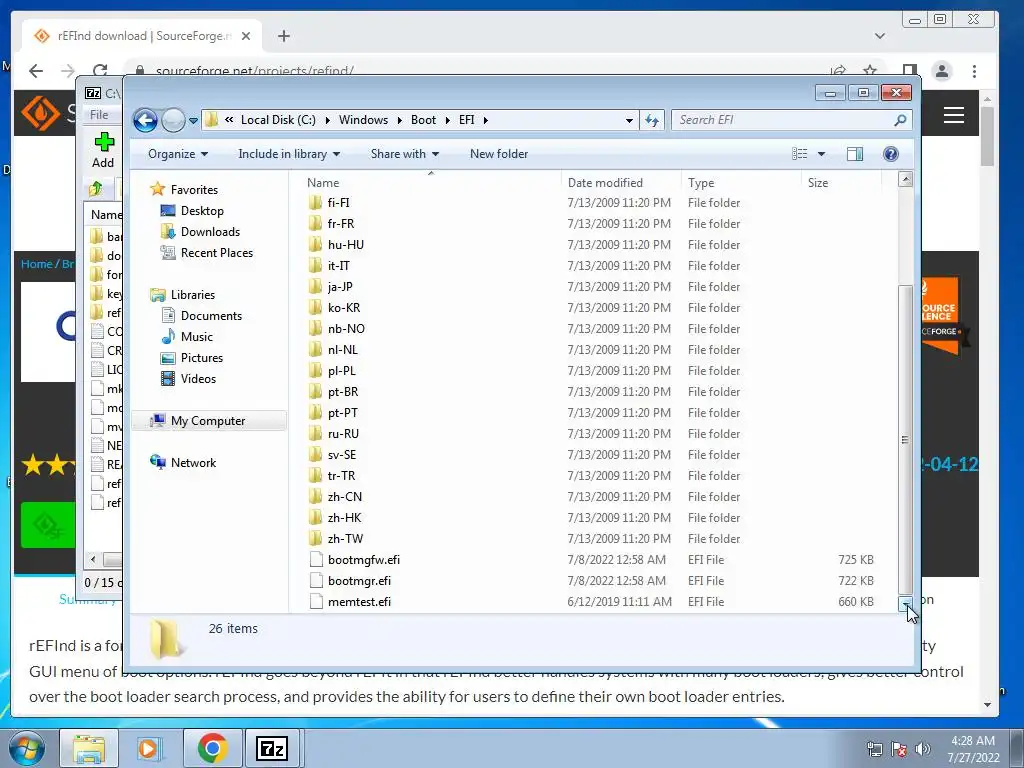Select the memtest.efi file icon
Viewport: 1024px width, 768px height.
[316, 601]
